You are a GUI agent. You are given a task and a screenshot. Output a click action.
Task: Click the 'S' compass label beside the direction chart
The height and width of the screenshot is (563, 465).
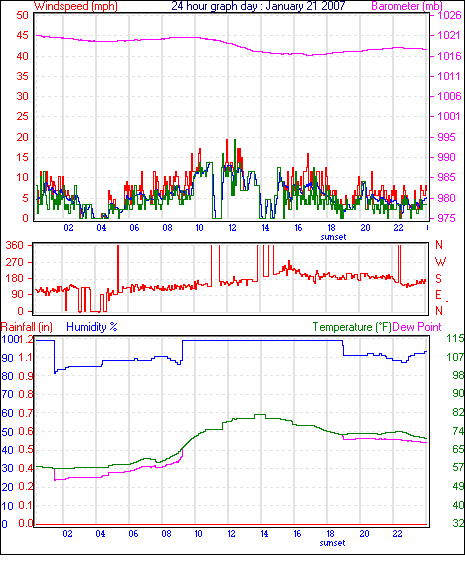pos(438,279)
